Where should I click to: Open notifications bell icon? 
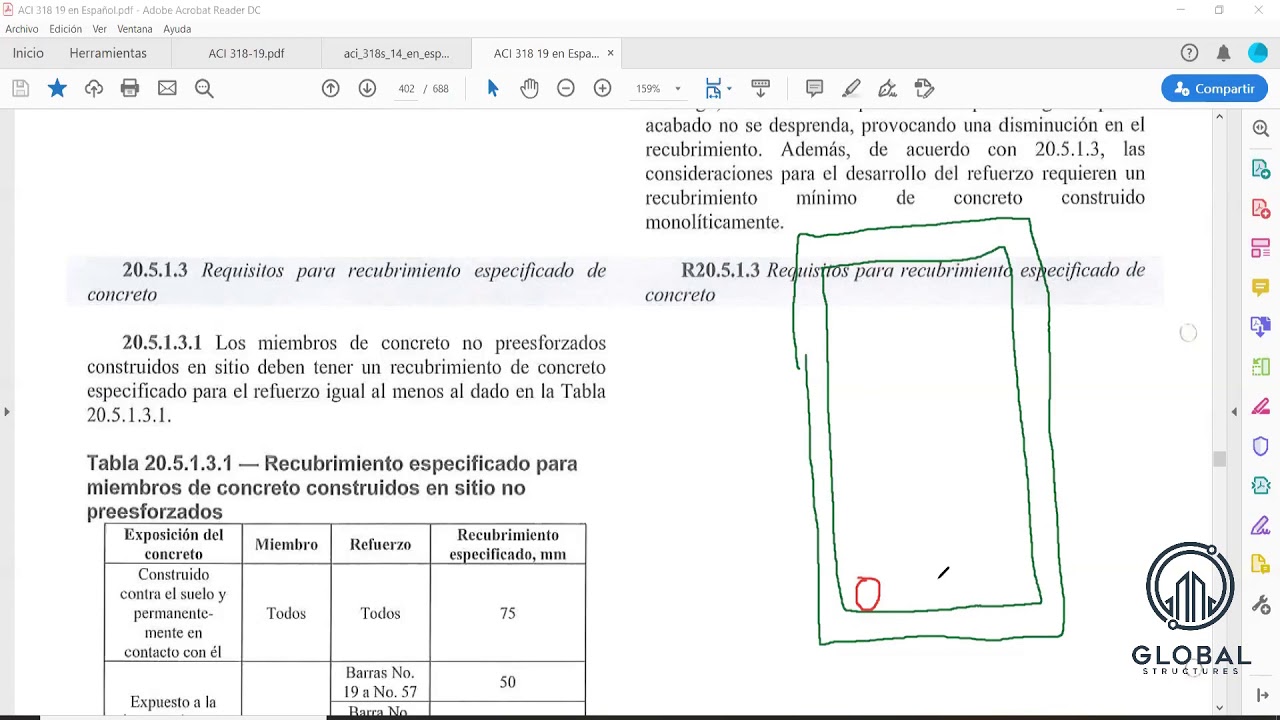tap(1223, 53)
